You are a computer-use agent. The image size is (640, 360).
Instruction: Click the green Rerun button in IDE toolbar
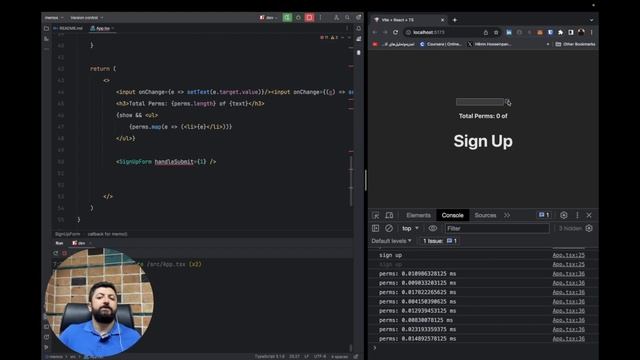[287, 18]
